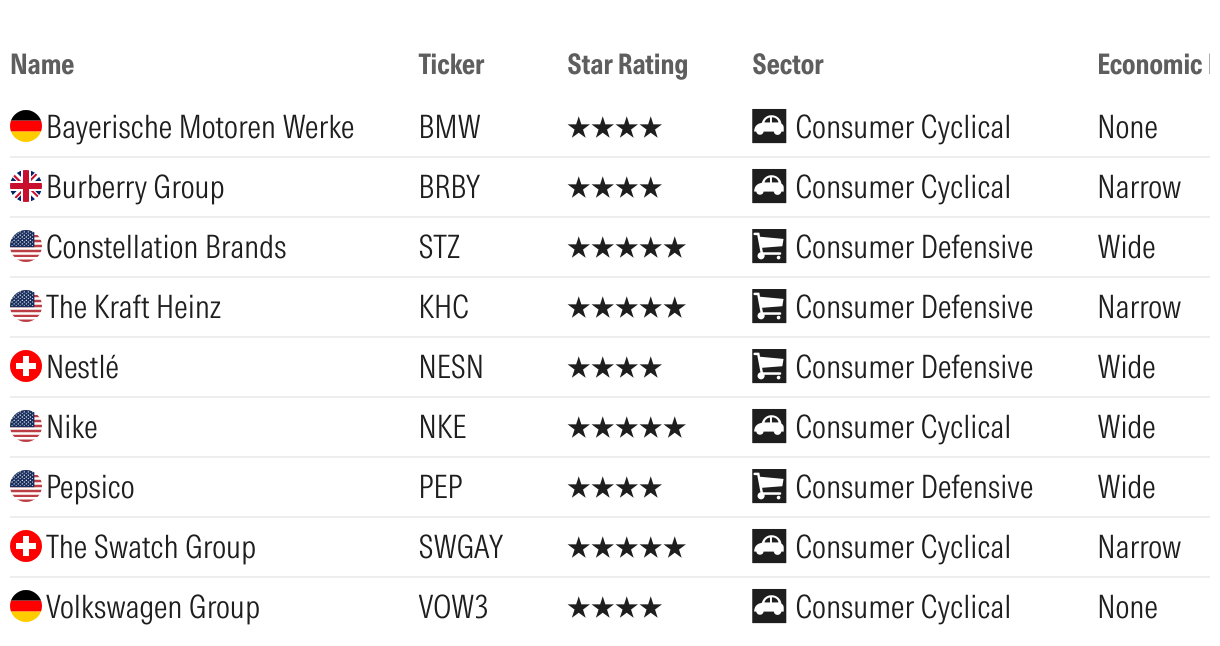
Task: Click the German flag beside Bayerische Motoren Werke
Action: (x=26, y=127)
